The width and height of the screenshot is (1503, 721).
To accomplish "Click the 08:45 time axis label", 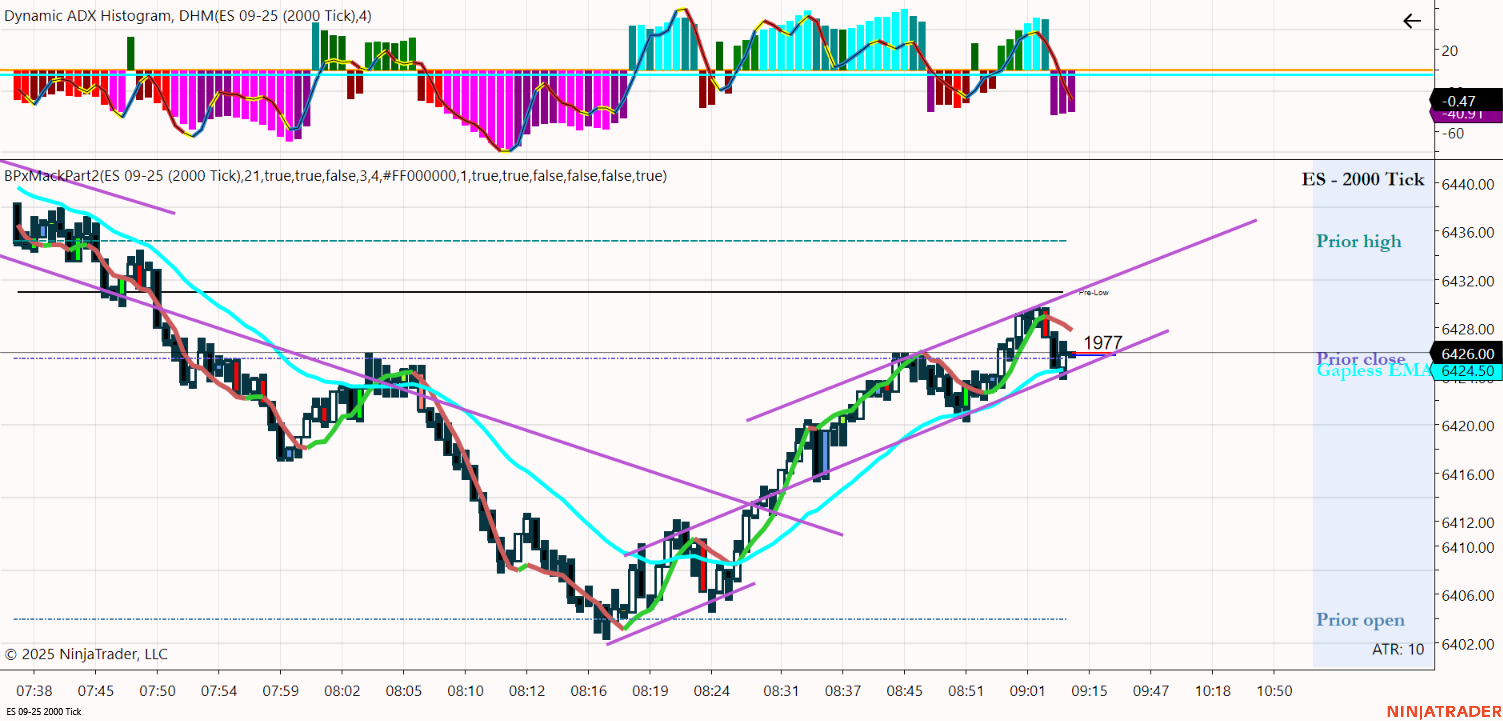I will click(x=904, y=691).
